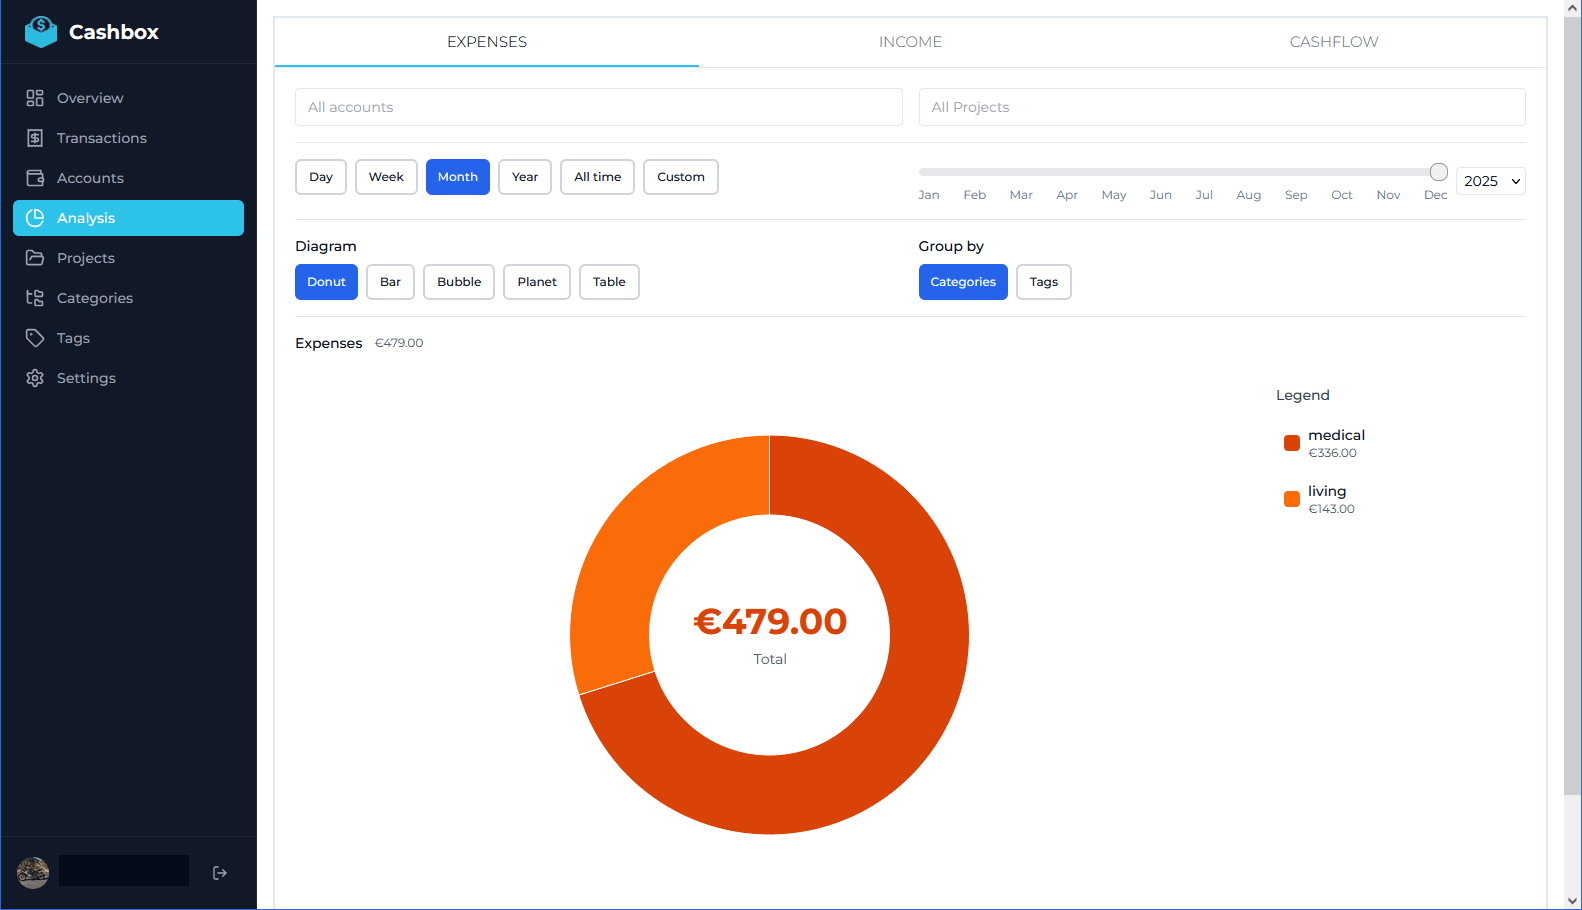Click the month slider handle at Dec
The image size is (1582, 910).
[1438, 172]
